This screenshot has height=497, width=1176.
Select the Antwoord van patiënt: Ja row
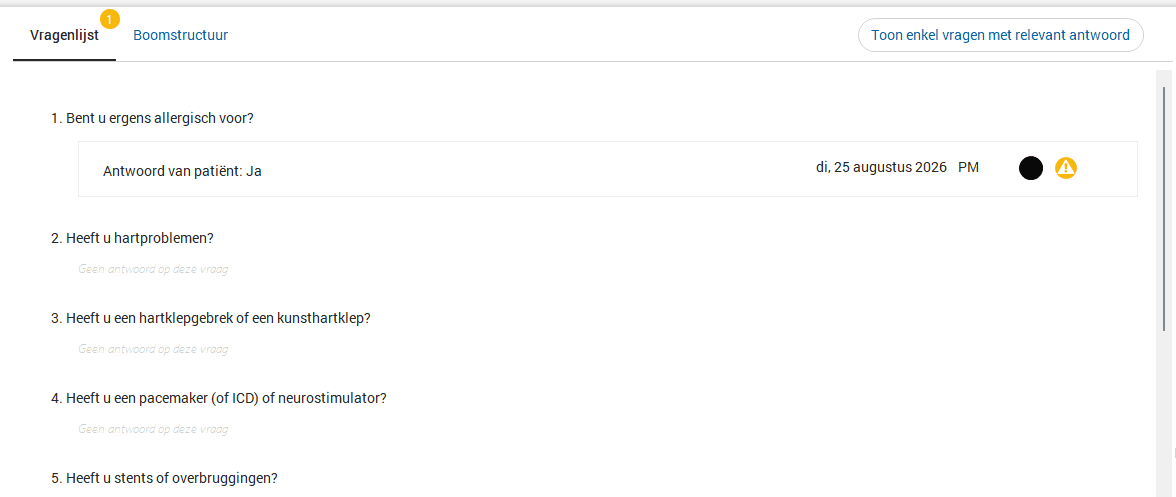(608, 169)
